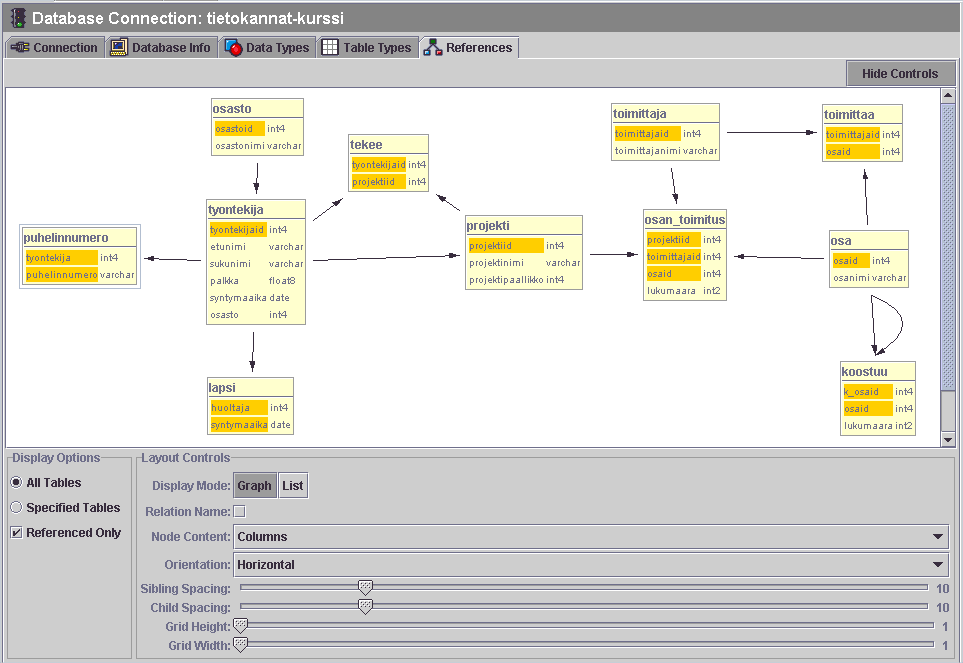Select the tekee table node title
963x663 pixels.
[366, 145]
